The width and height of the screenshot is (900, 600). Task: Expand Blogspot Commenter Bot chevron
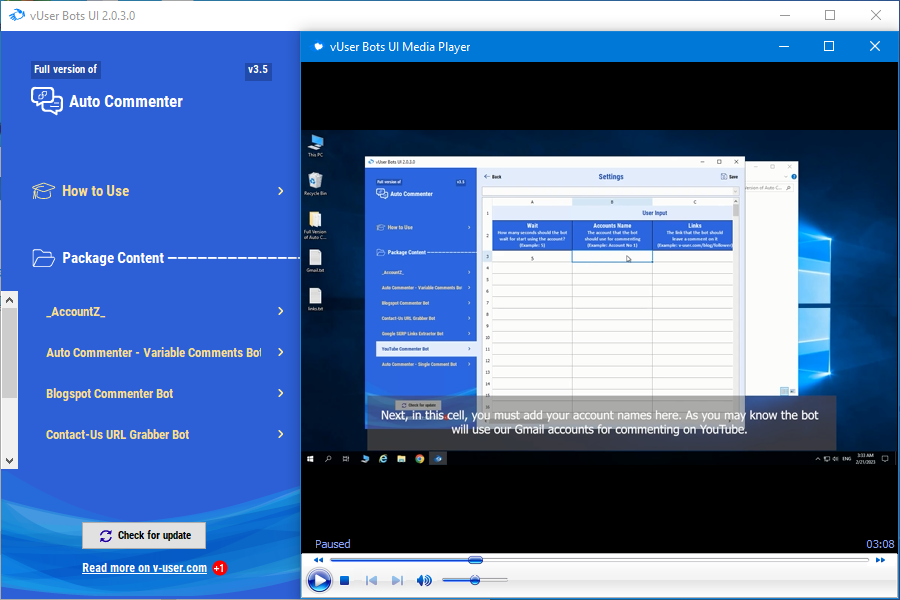coord(281,393)
